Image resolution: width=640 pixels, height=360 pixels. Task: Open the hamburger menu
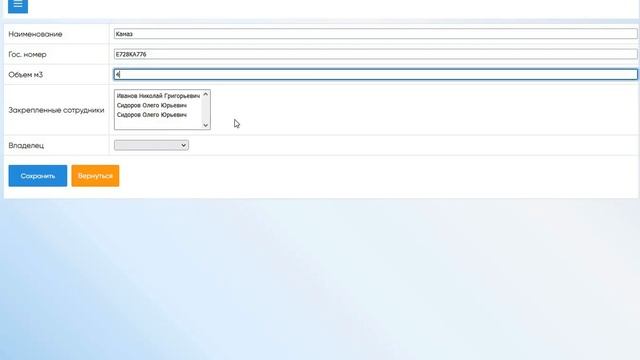[x=18, y=6]
